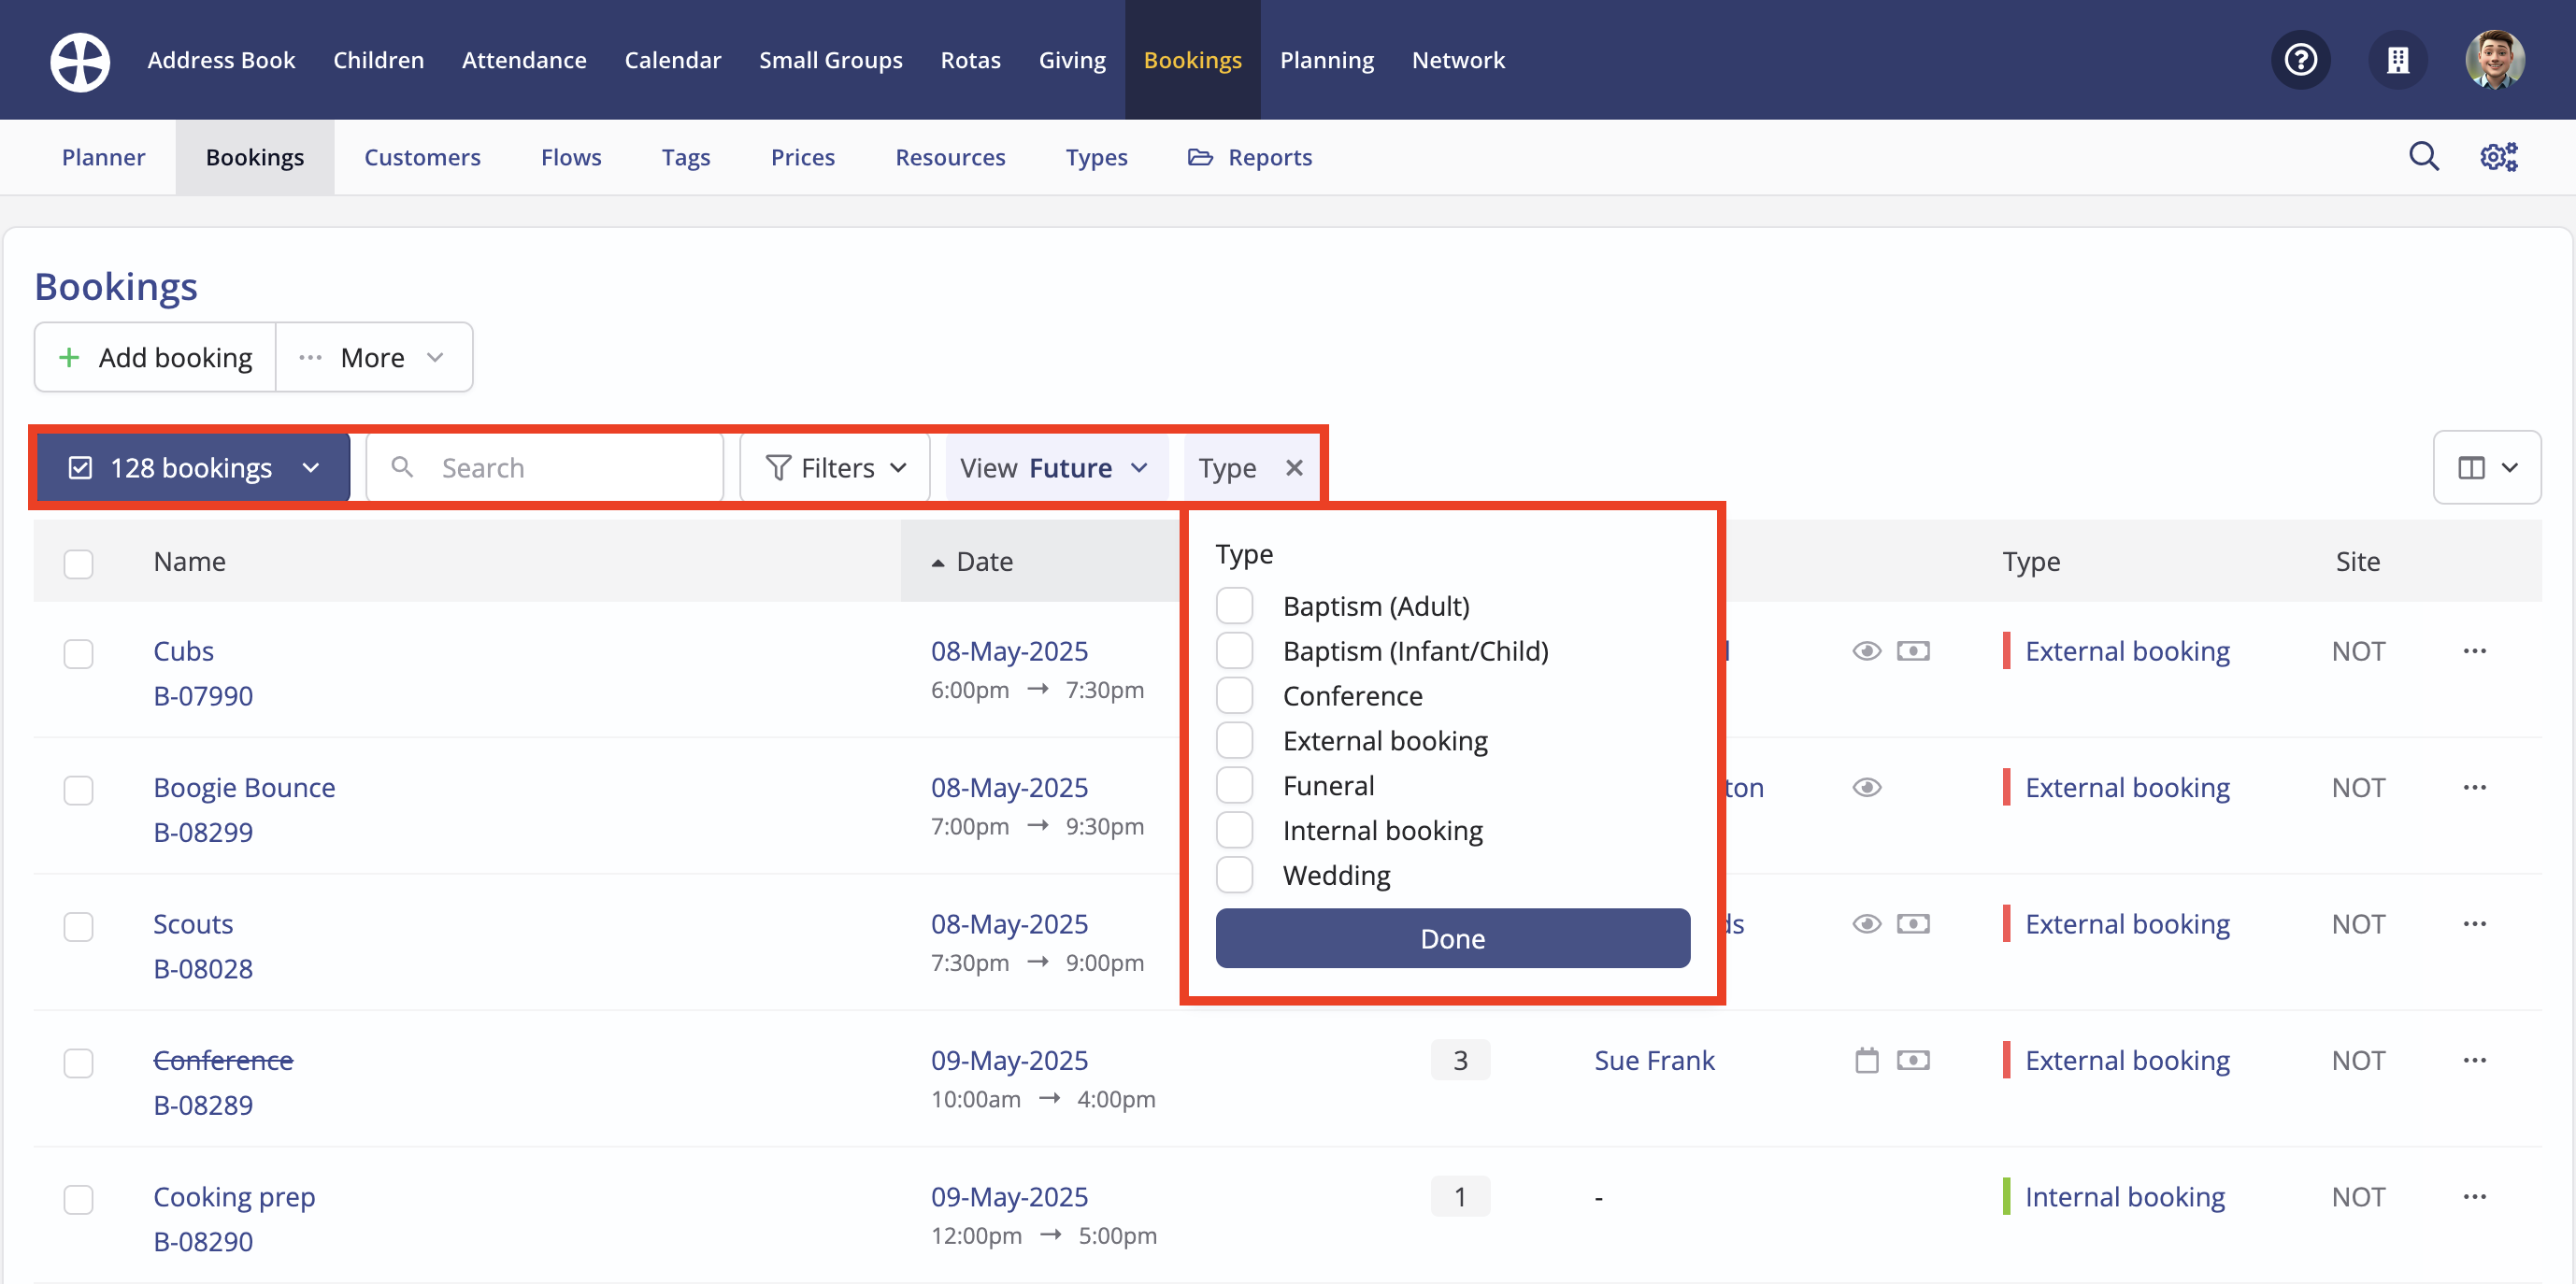Focus the bookings Search field
This screenshot has width=2576, height=1284.
coord(545,468)
